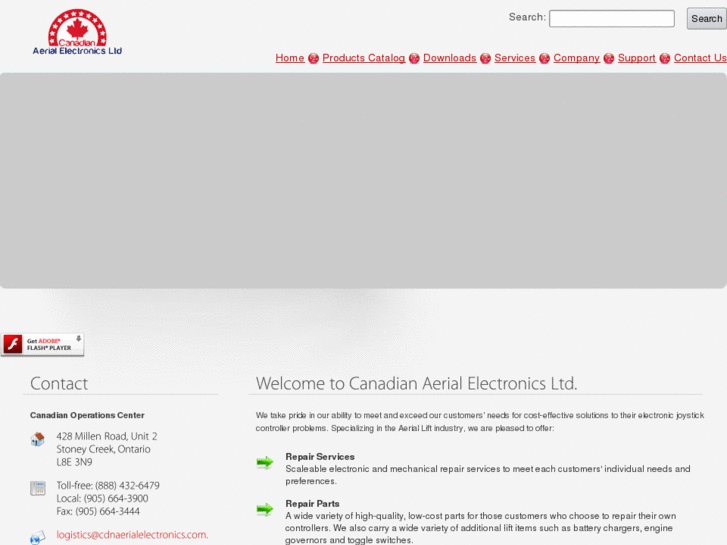Open the Contact Us navigation link
Screen dimensions: 727x545
click(x=700, y=58)
